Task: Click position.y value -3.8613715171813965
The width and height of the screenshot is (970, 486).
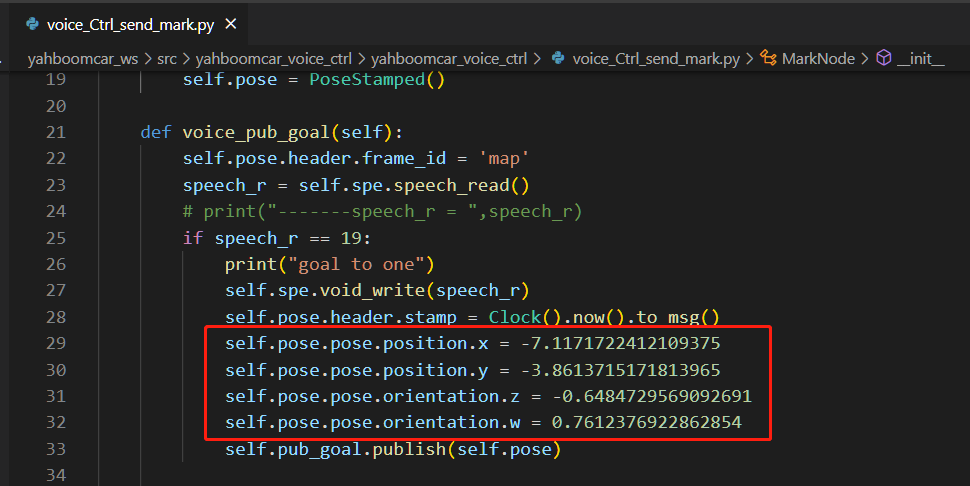Action: click(x=621, y=370)
